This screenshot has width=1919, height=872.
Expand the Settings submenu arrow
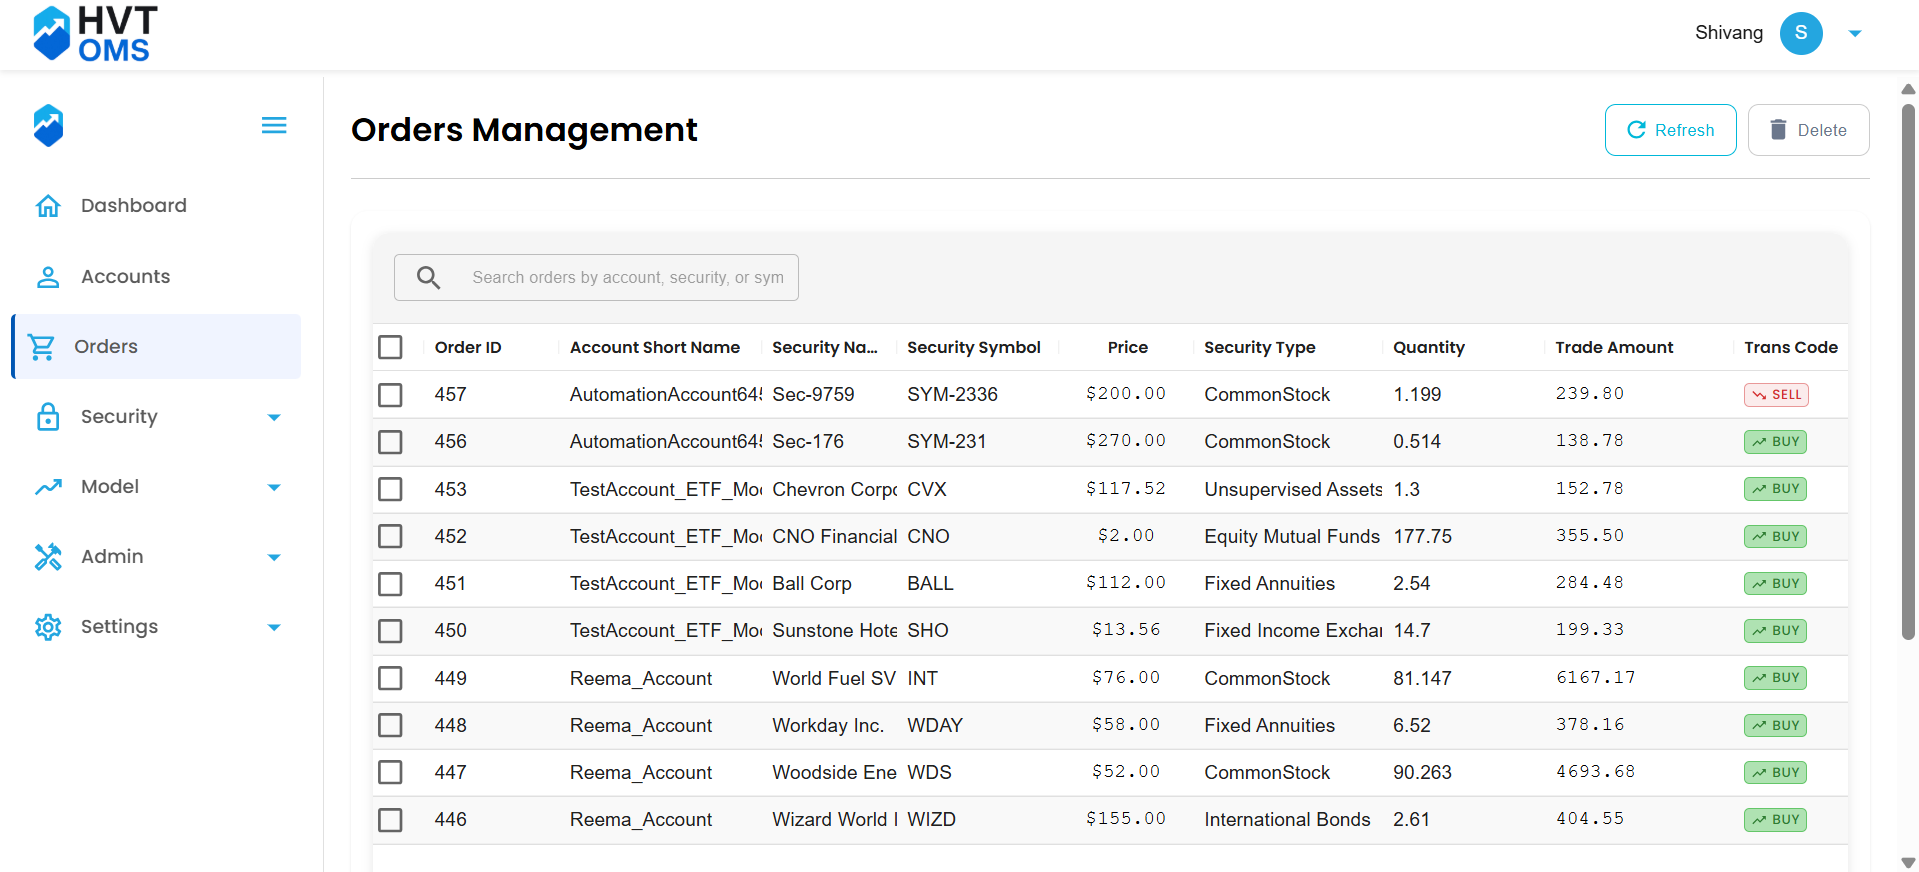tap(274, 628)
